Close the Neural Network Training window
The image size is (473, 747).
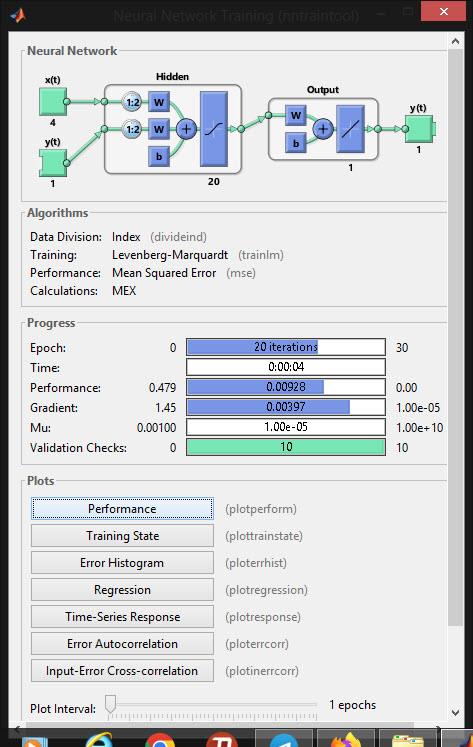pos(443,11)
